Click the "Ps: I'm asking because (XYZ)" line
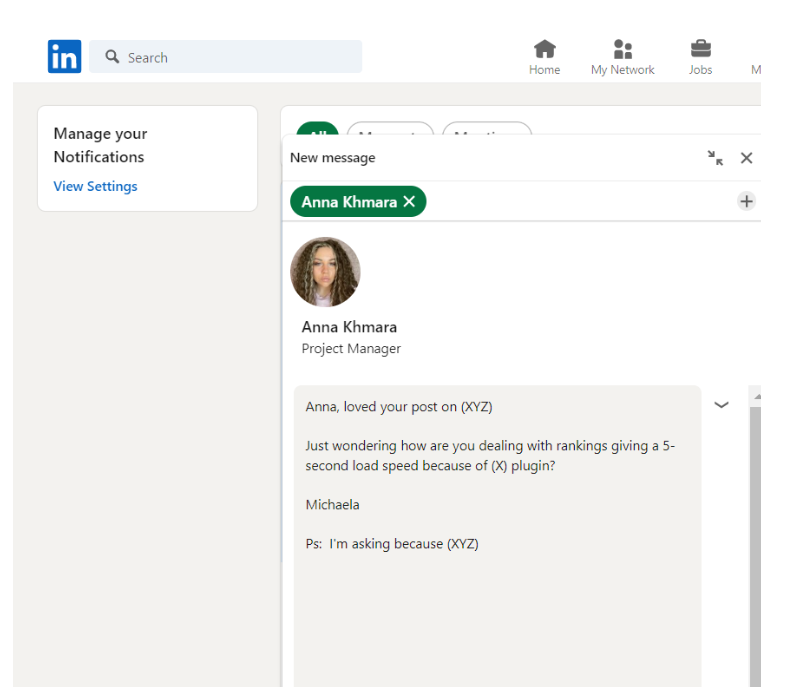 (x=392, y=544)
